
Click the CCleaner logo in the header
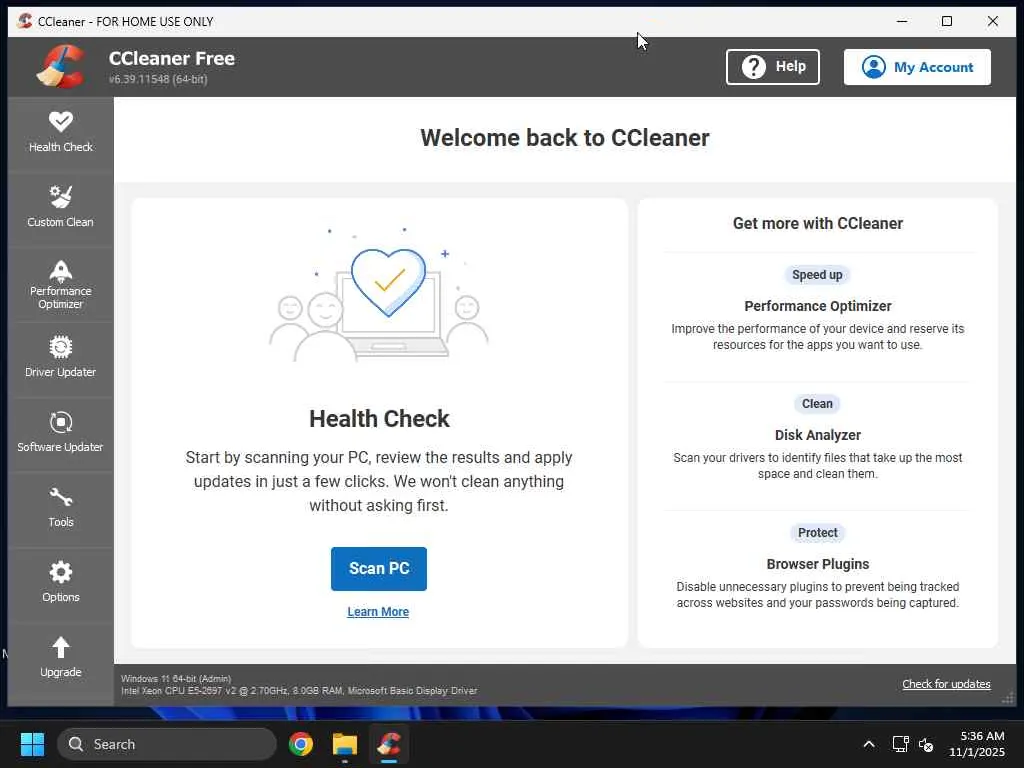pyautogui.click(x=61, y=66)
